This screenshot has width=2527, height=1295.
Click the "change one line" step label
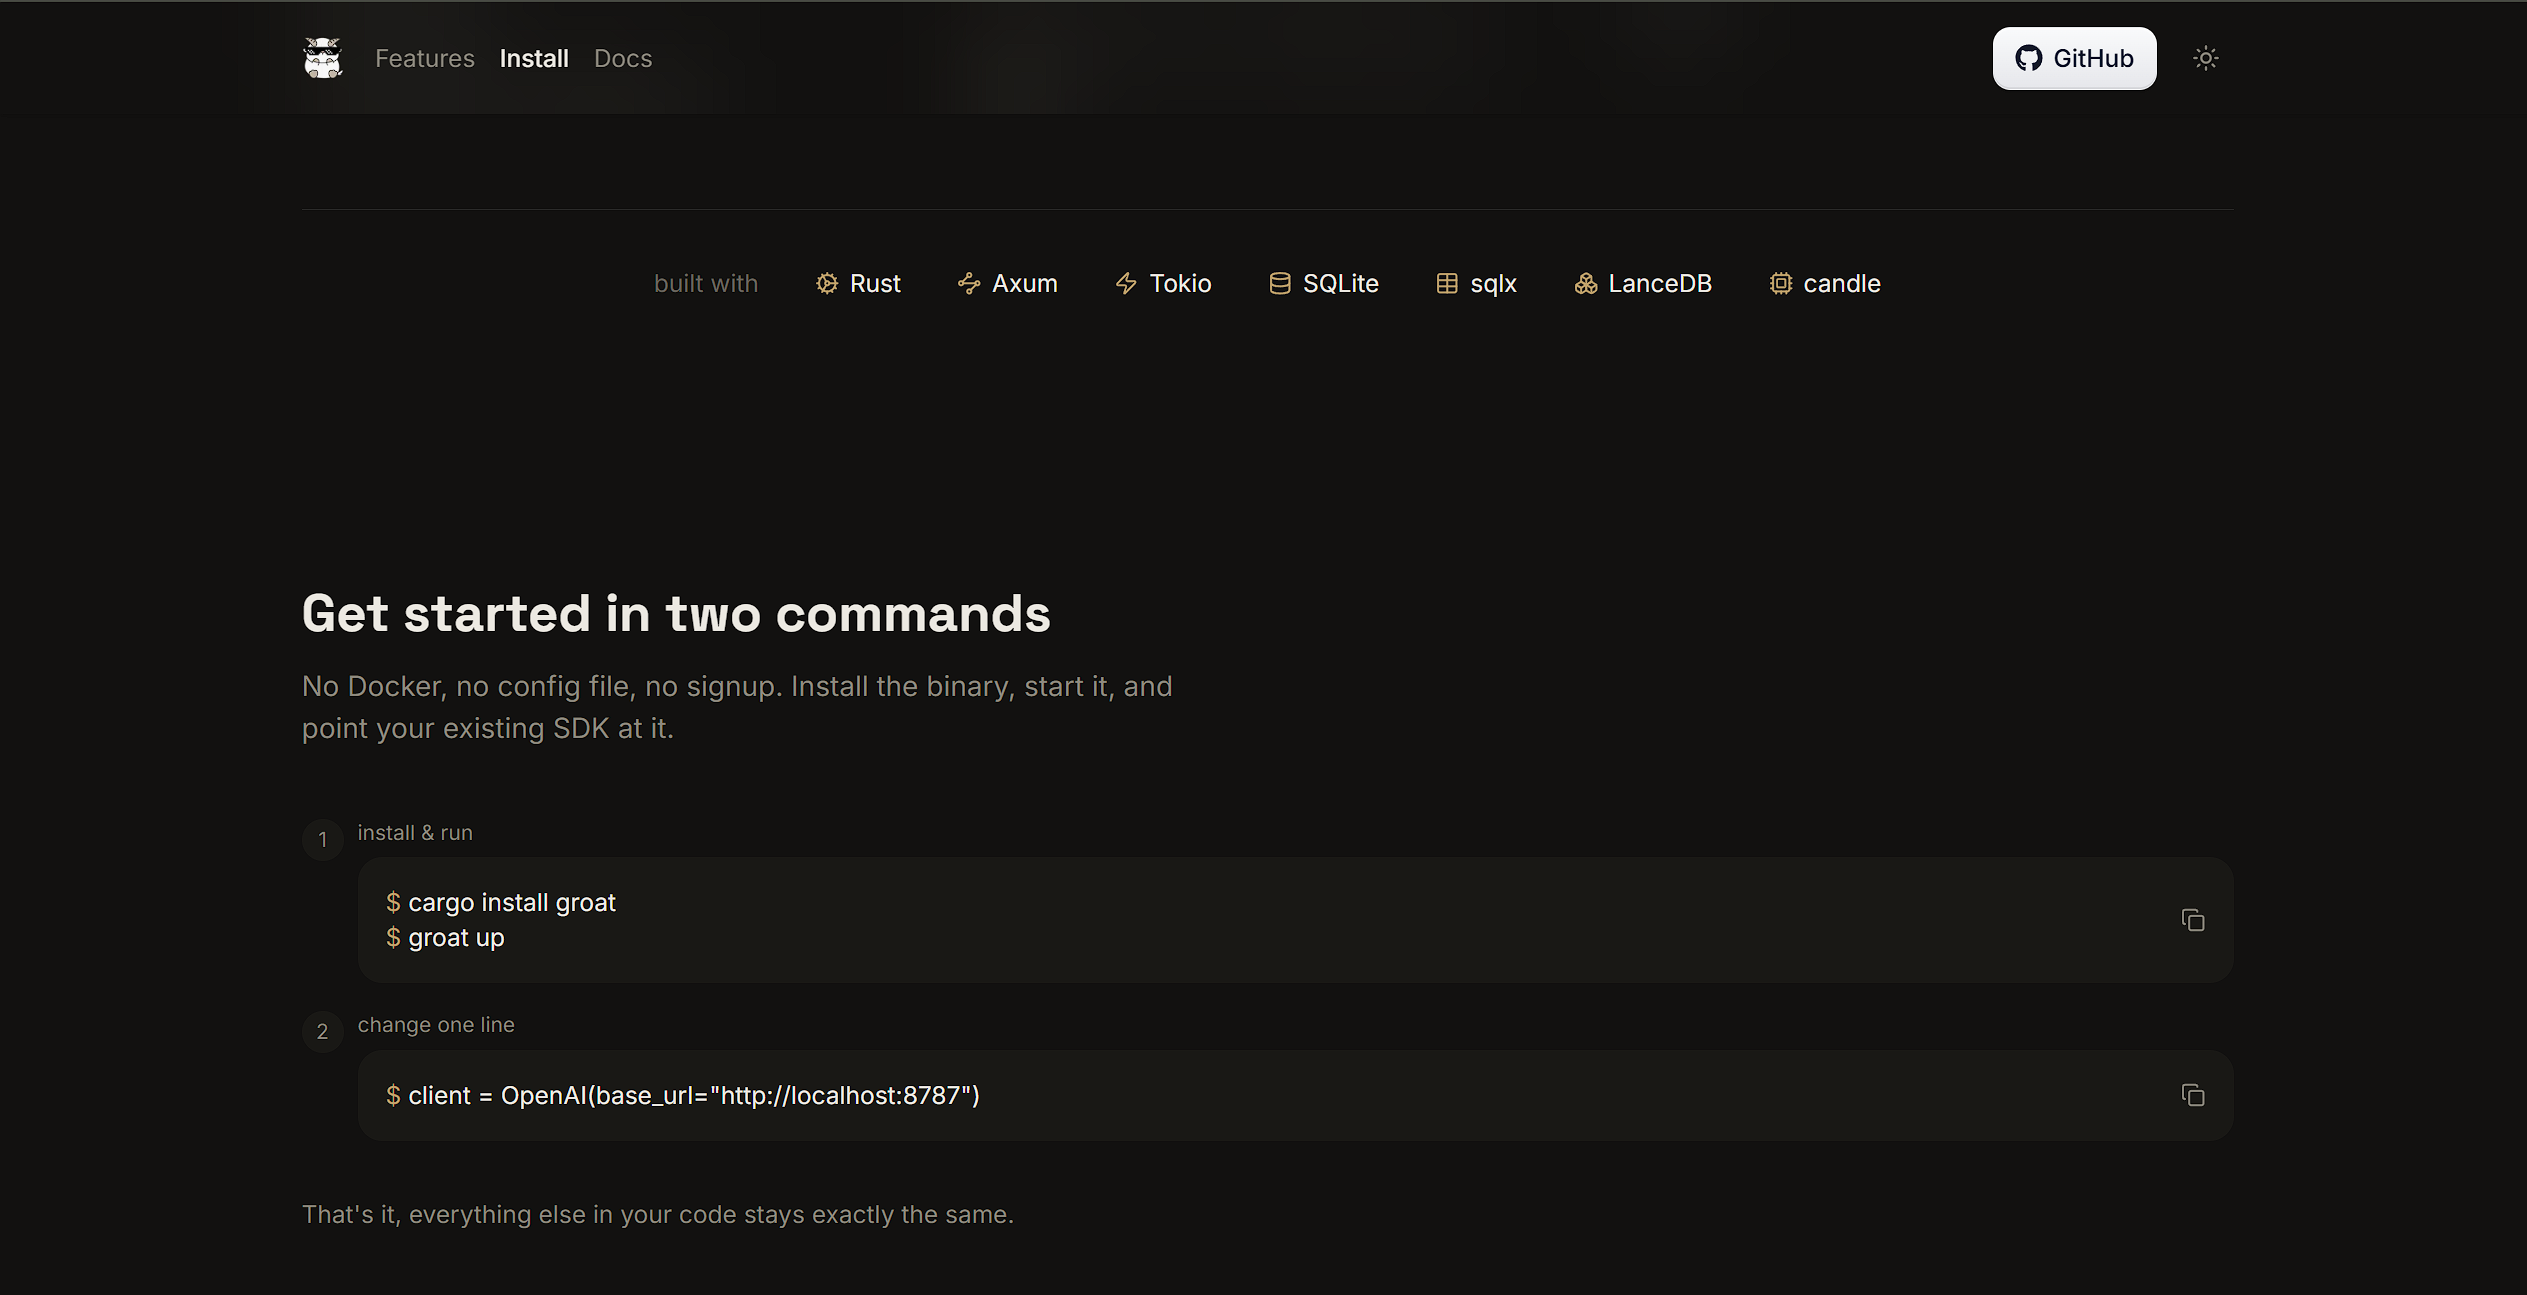436,1025
